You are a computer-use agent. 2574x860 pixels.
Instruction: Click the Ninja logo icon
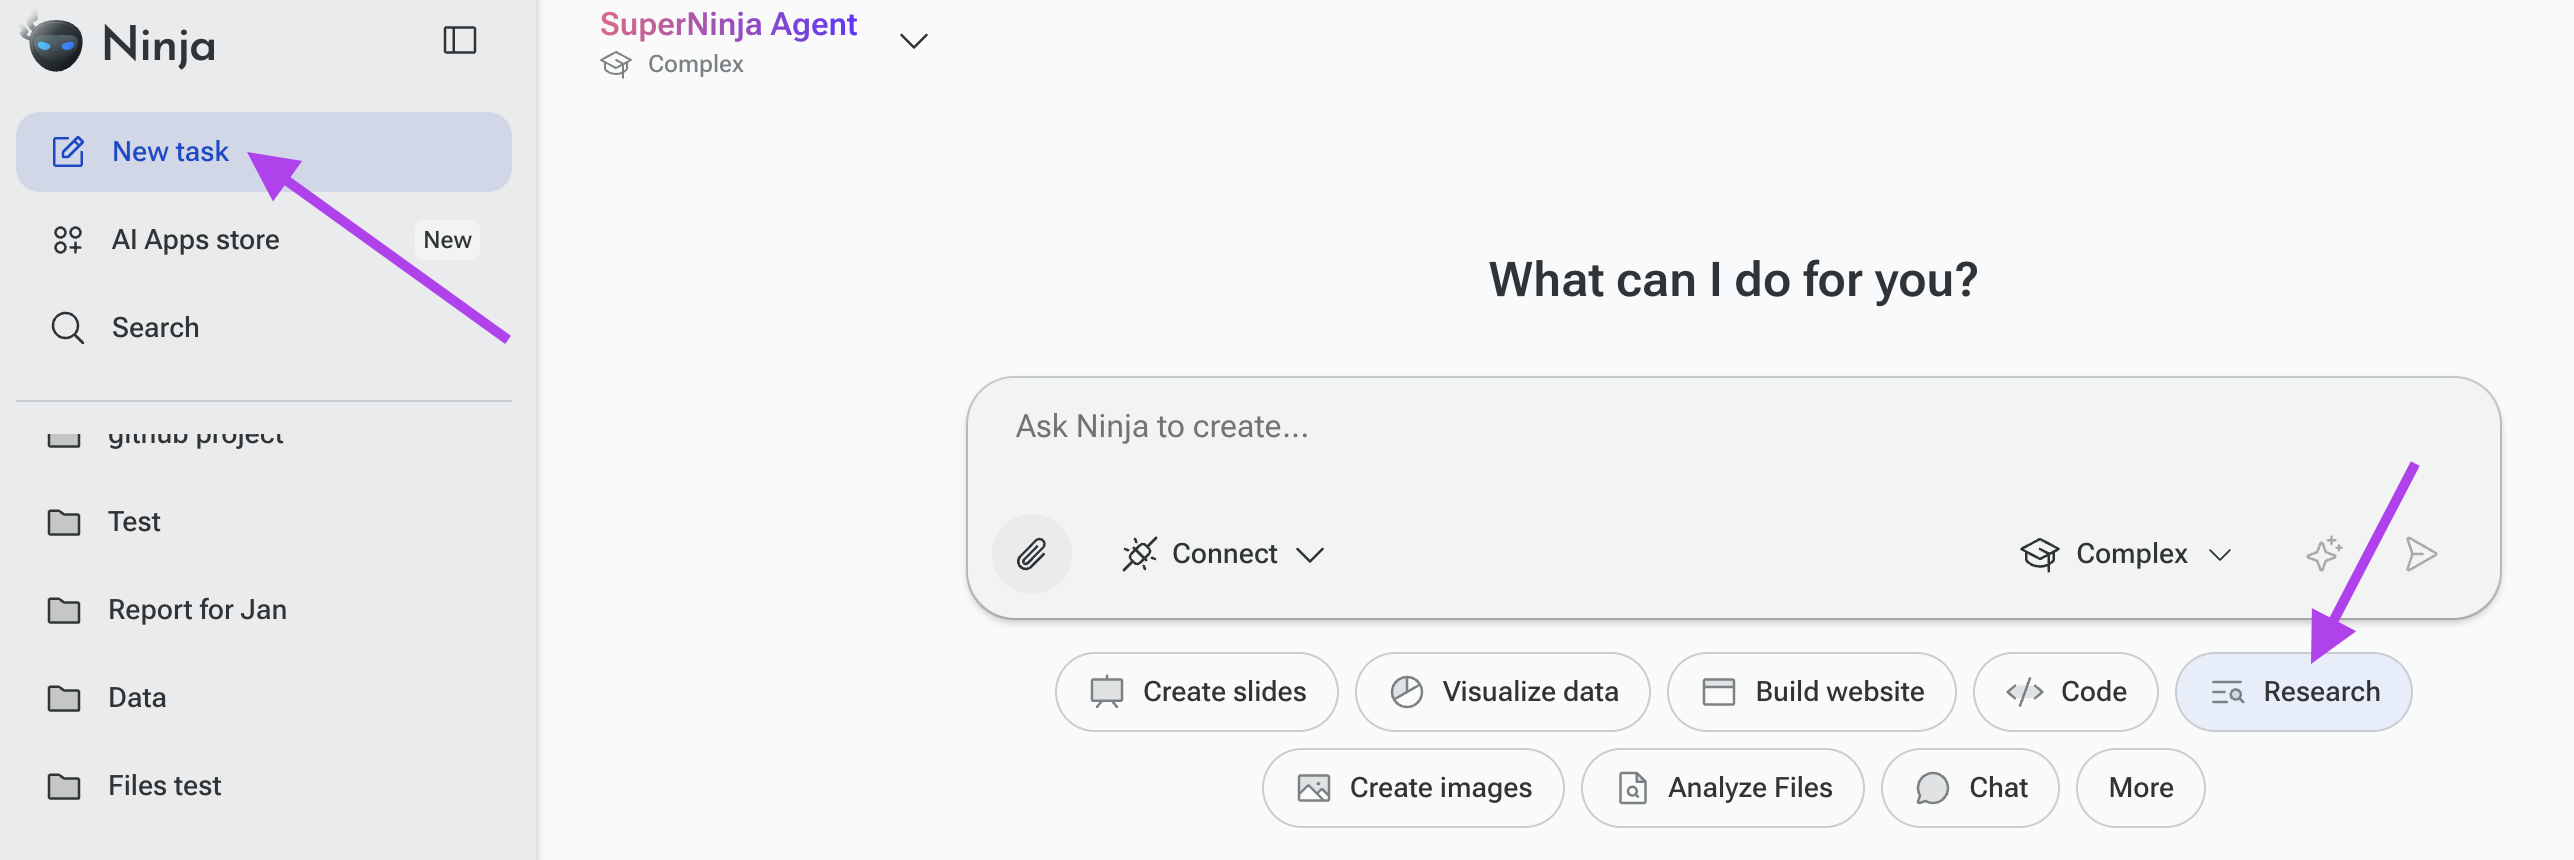(x=52, y=42)
